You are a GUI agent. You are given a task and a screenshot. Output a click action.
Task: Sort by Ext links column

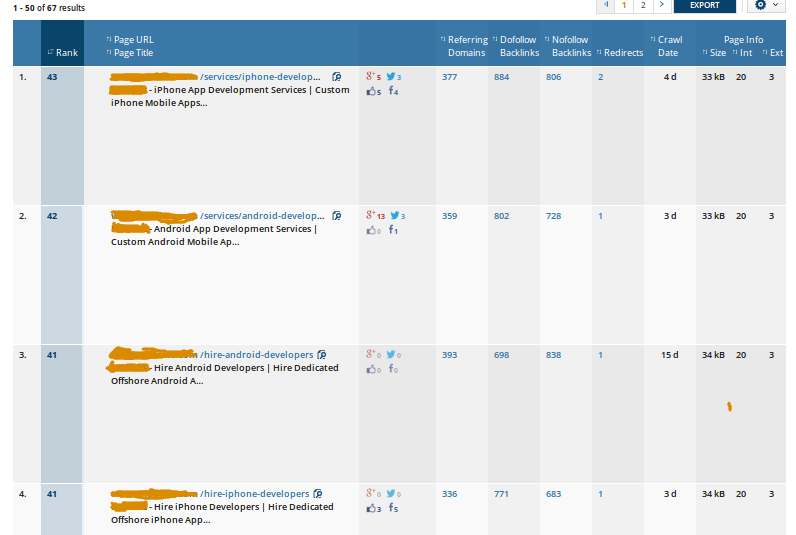tap(773, 53)
